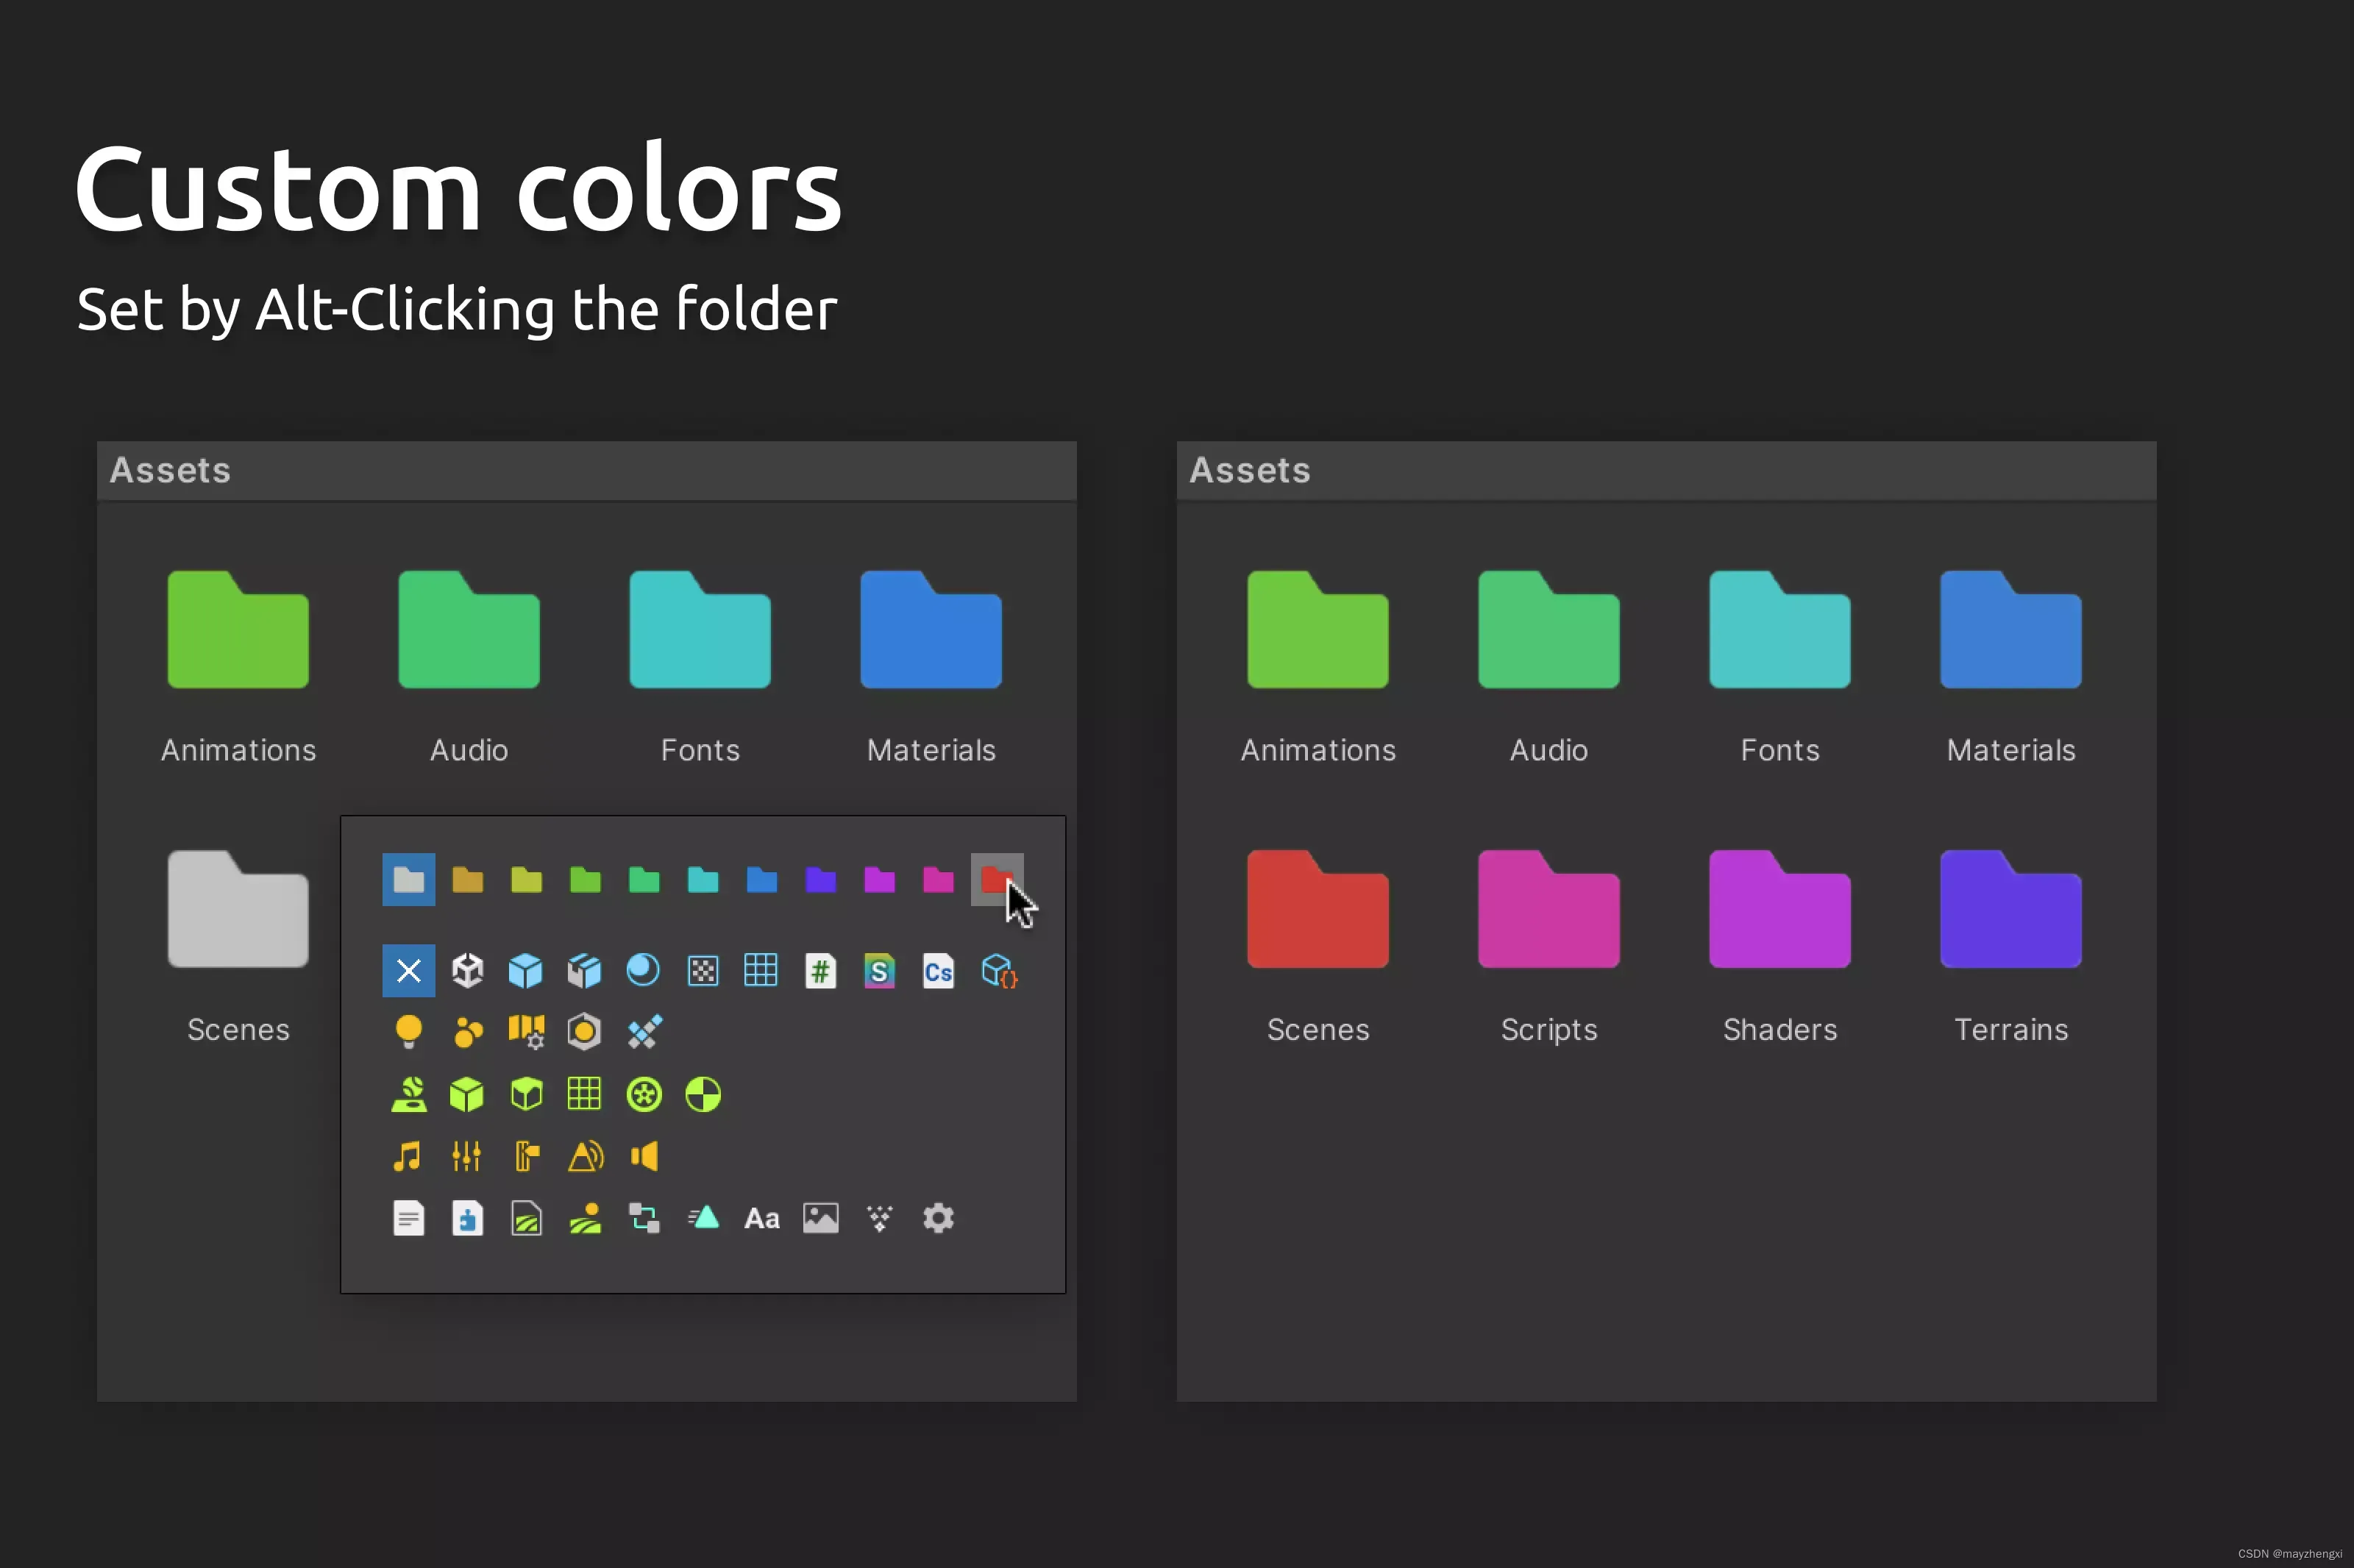Pick the default gray folder color swatch

pyautogui.click(x=408, y=879)
